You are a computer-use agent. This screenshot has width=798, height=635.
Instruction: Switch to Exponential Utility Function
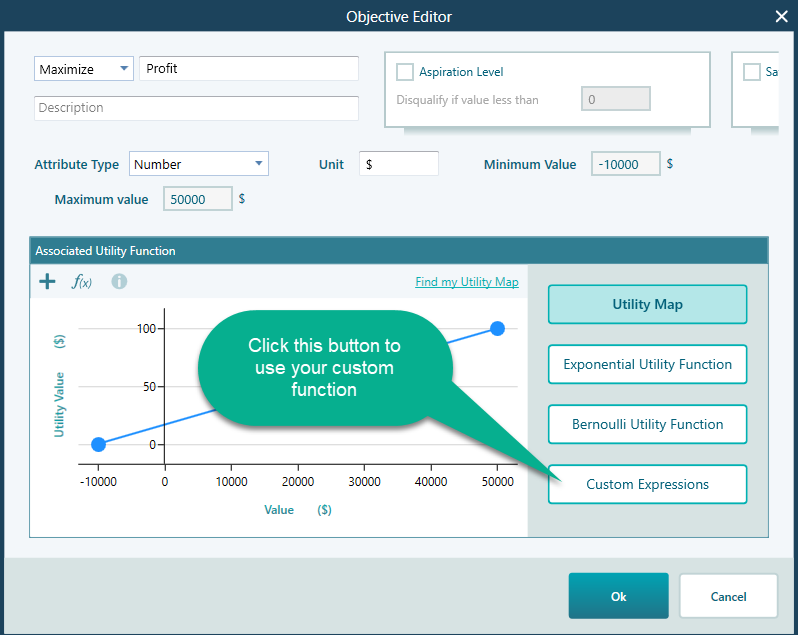[x=647, y=365]
